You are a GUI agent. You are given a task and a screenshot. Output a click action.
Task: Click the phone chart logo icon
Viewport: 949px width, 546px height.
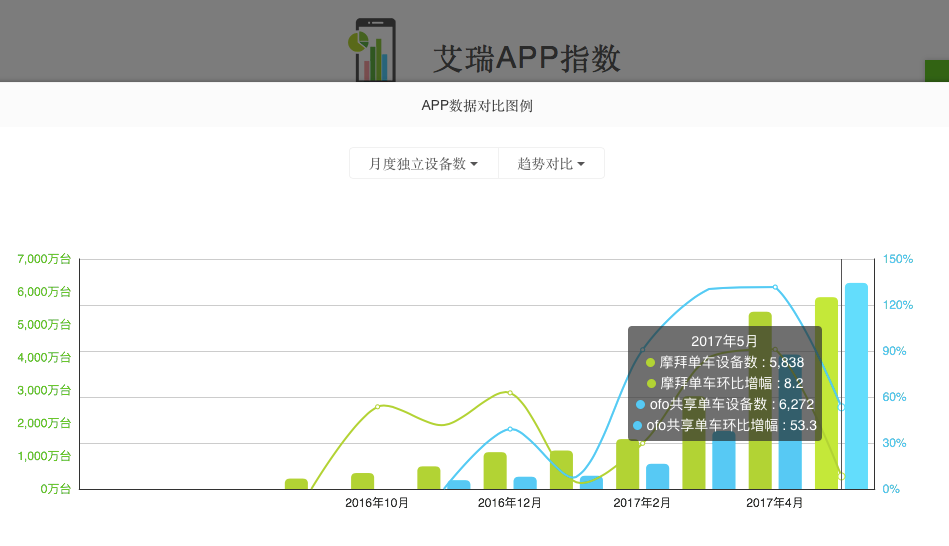click(373, 50)
